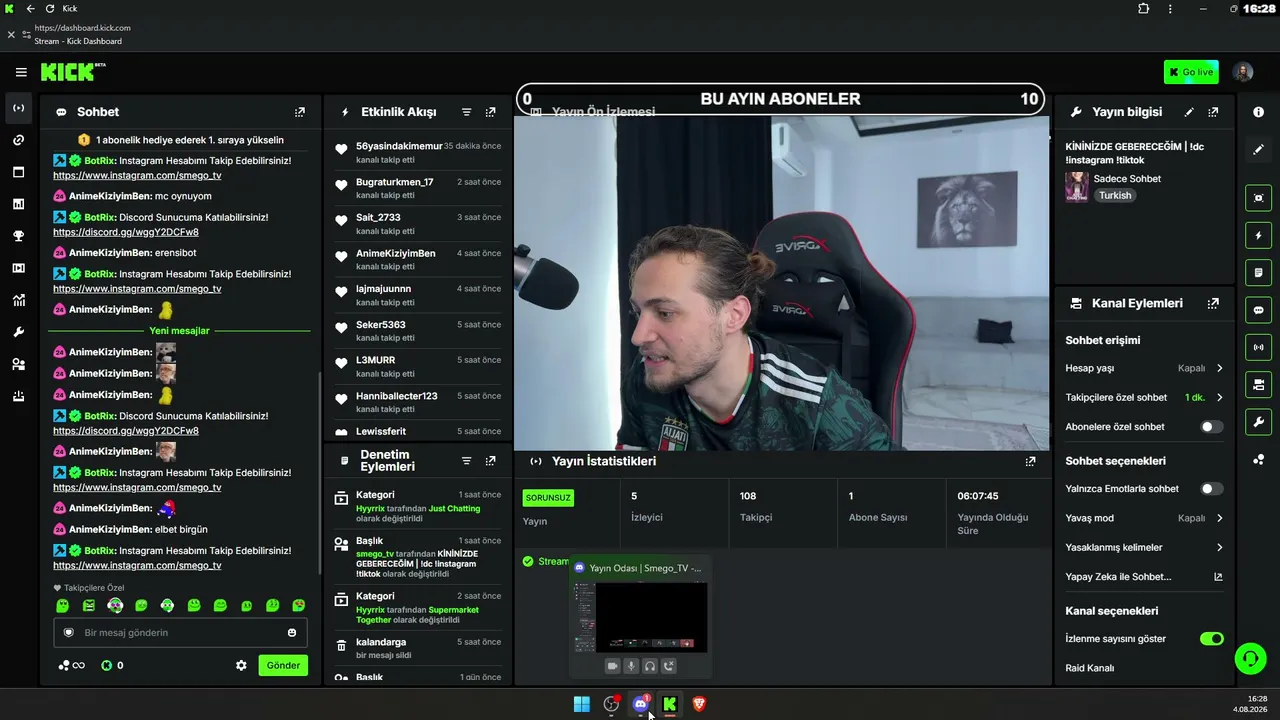This screenshot has height=720, width=1280.
Task: Open the hamburger navigation menu
Action: pos(21,72)
